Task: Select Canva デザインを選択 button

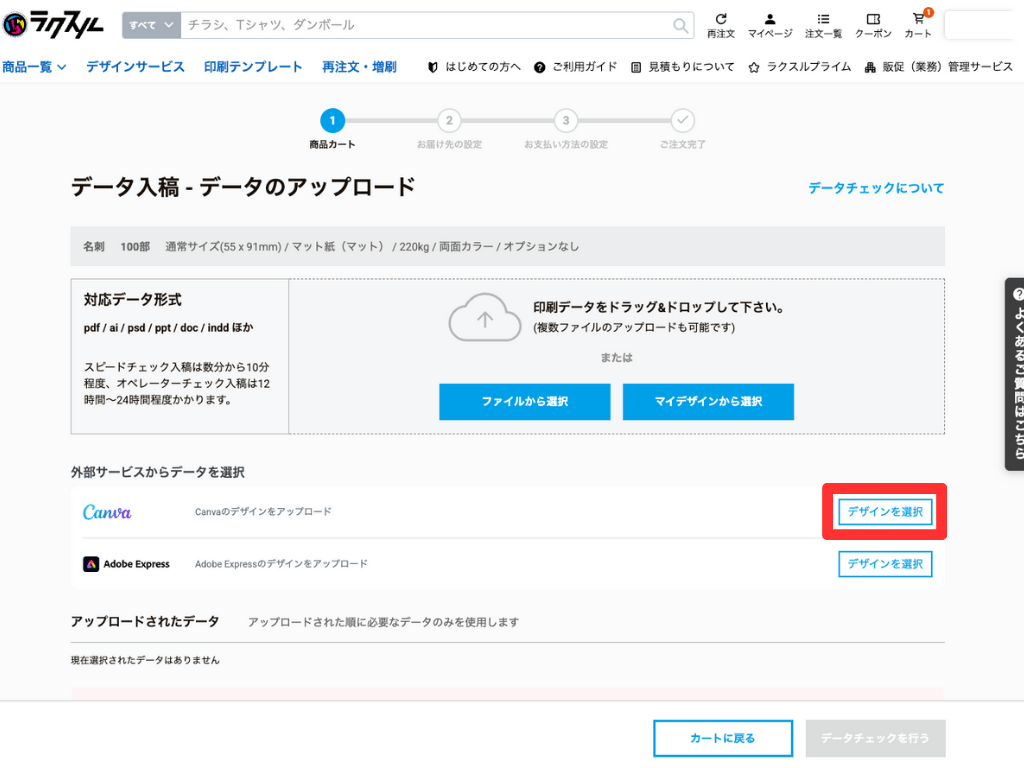Action: [x=884, y=511]
